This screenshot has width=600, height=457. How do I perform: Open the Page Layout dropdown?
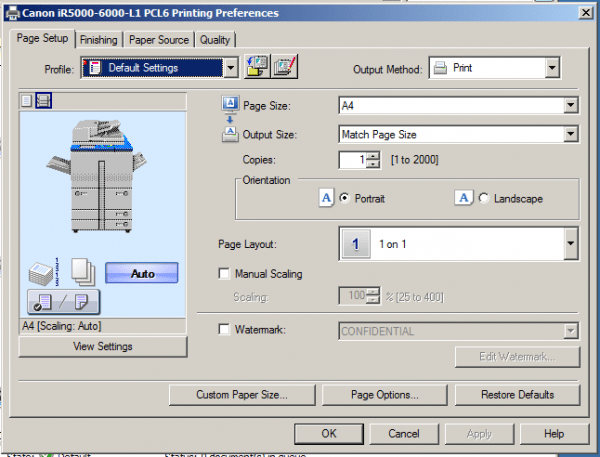(x=571, y=243)
